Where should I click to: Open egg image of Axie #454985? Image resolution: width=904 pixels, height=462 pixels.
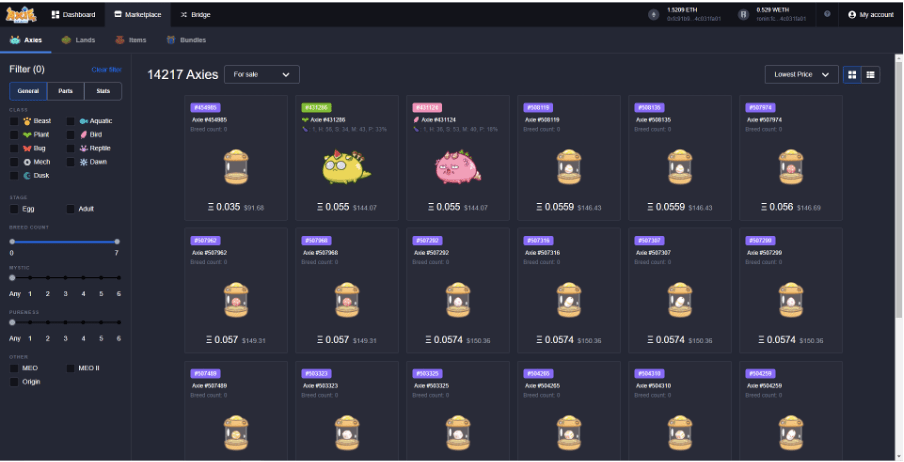pyautogui.click(x=236, y=167)
